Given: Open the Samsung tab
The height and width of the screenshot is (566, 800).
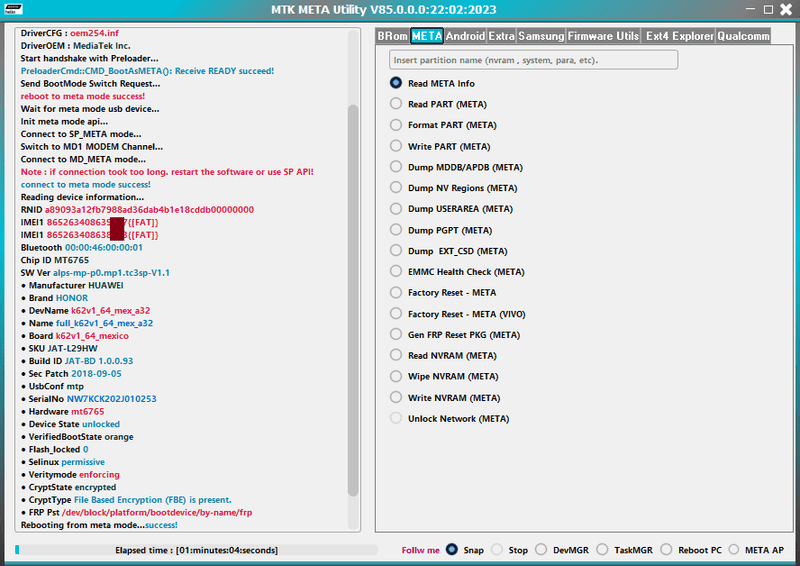Looking at the screenshot, I should click(x=541, y=36).
